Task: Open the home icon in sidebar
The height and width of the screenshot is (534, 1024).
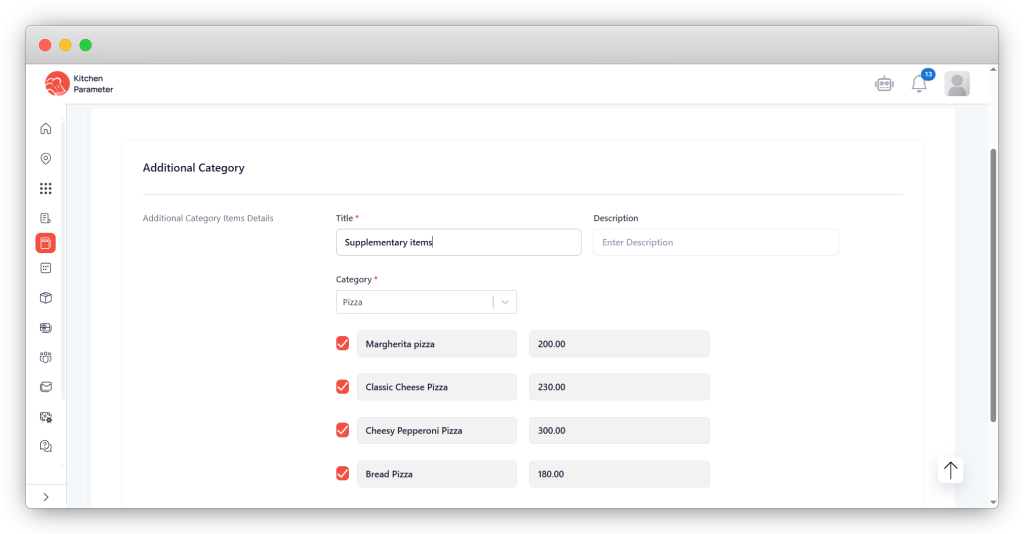Action: pos(45,129)
